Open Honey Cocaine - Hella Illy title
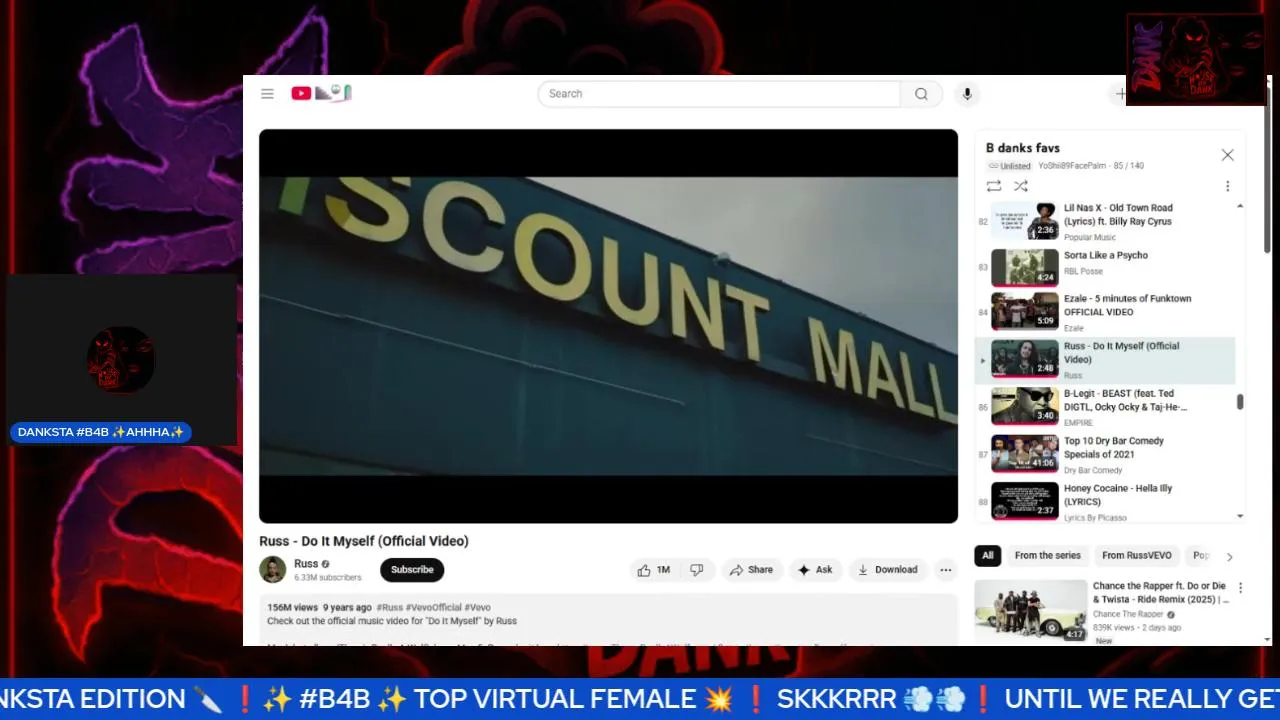This screenshot has height=720, width=1280. pyautogui.click(x=1118, y=495)
